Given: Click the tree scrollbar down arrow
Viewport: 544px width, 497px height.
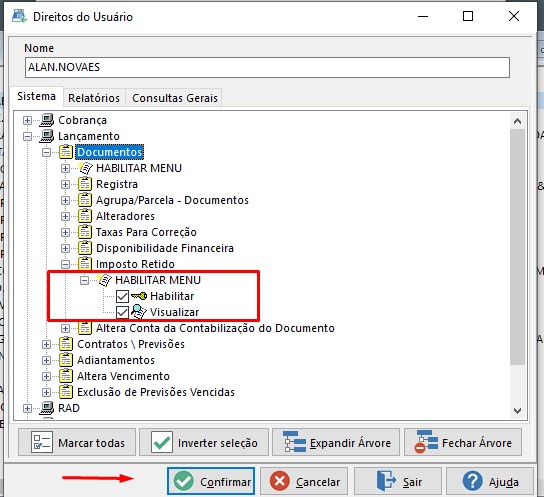Looking at the screenshot, I should click(x=517, y=411).
